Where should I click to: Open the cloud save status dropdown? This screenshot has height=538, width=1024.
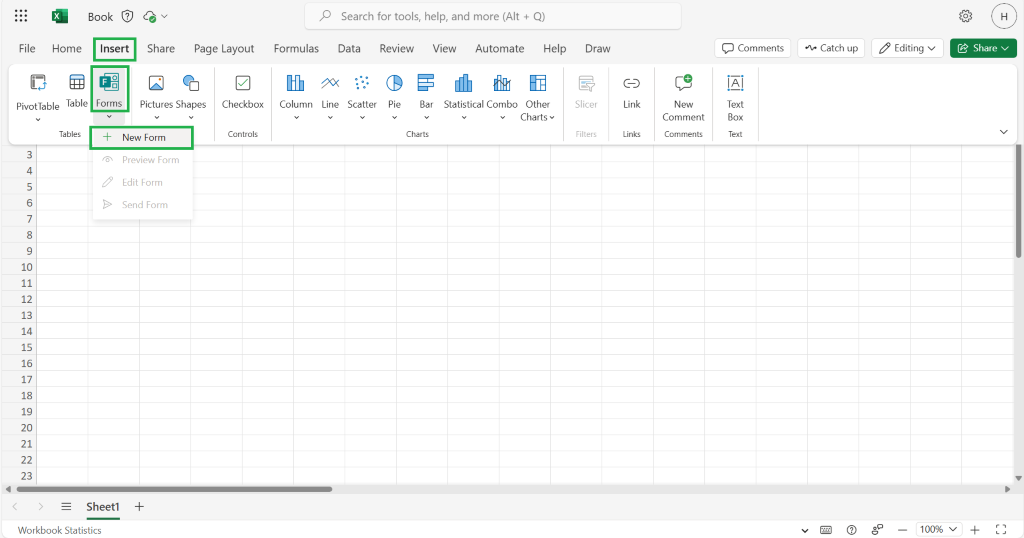155,16
